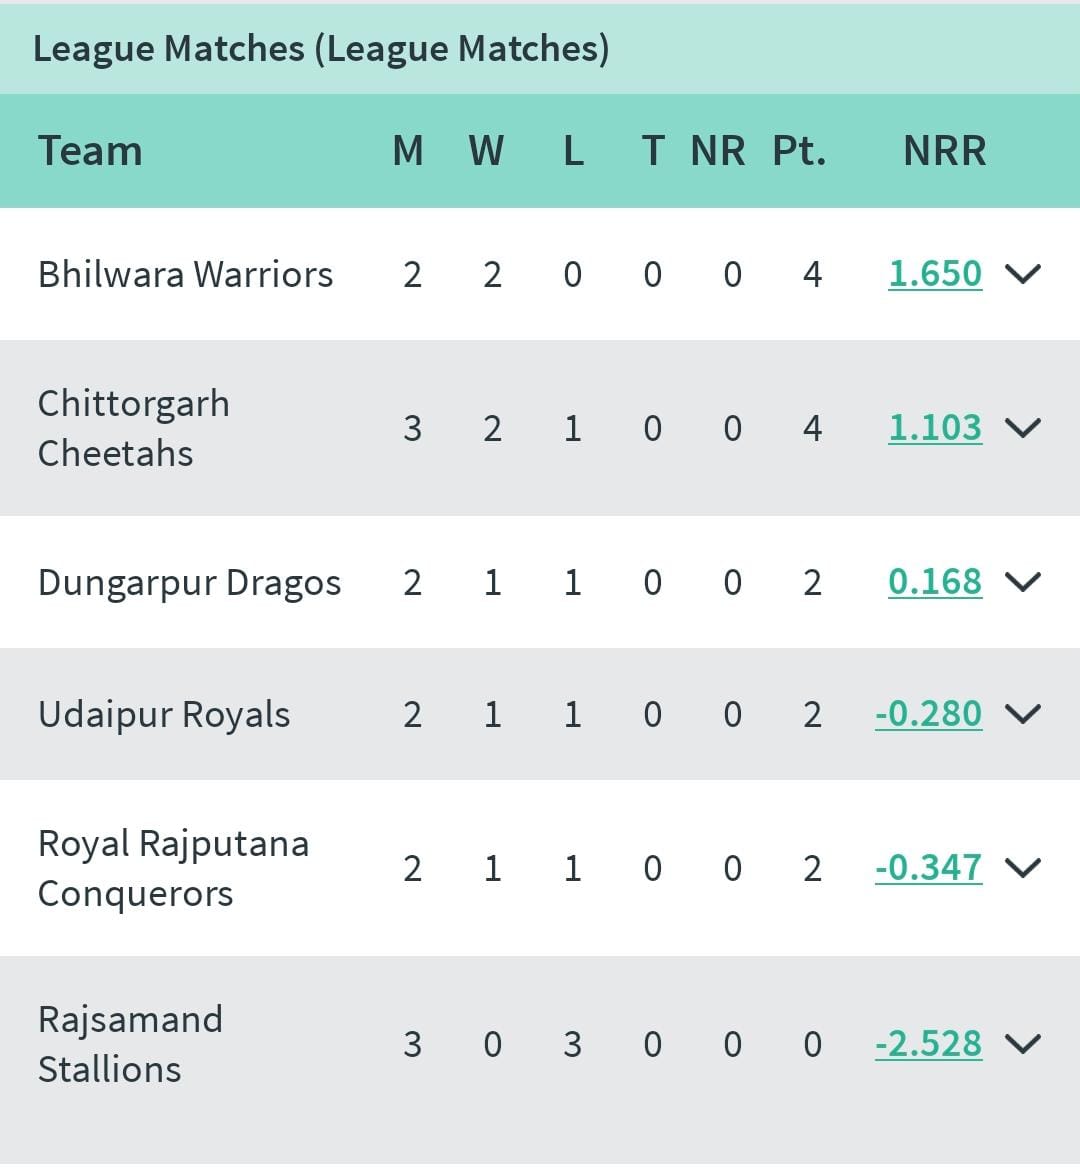Click the League Matches section title
This screenshot has width=1080, height=1168.
click(321, 49)
